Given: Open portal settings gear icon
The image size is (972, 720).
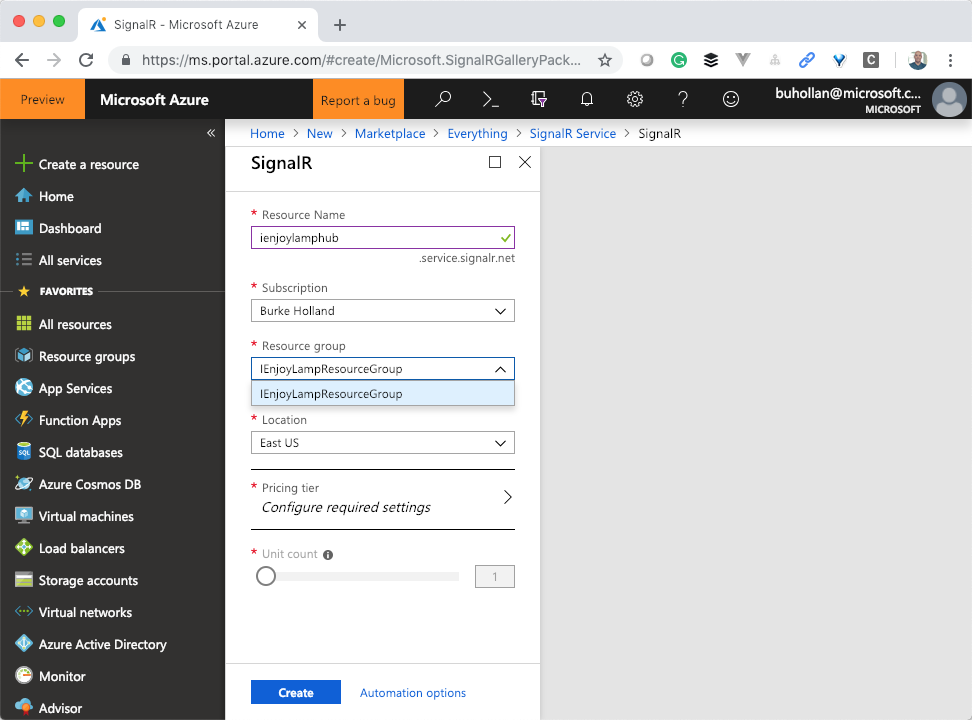Looking at the screenshot, I should tap(634, 99).
